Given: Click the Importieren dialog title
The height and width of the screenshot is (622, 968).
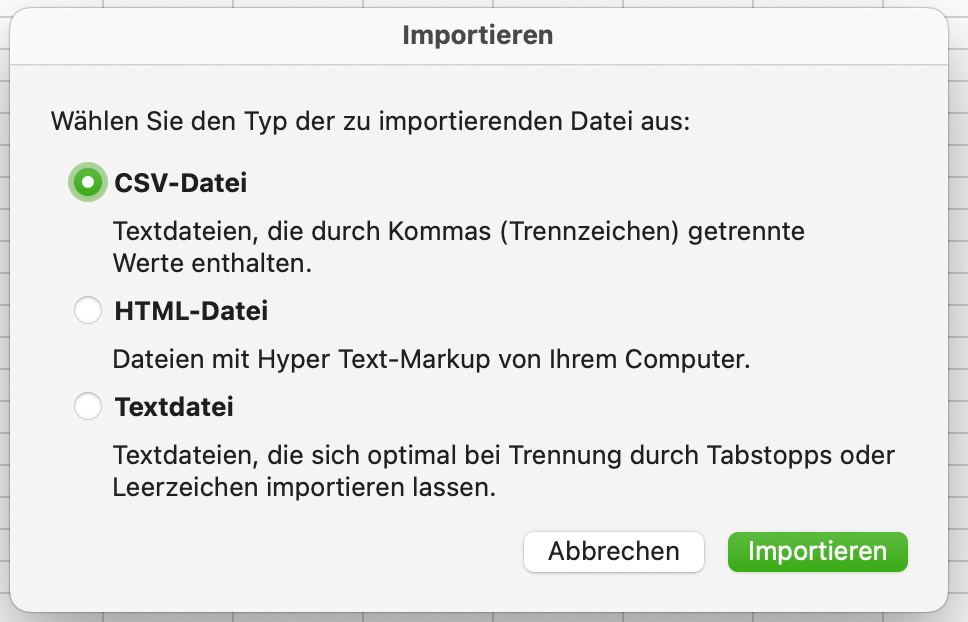Looking at the screenshot, I should pos(478,35).
